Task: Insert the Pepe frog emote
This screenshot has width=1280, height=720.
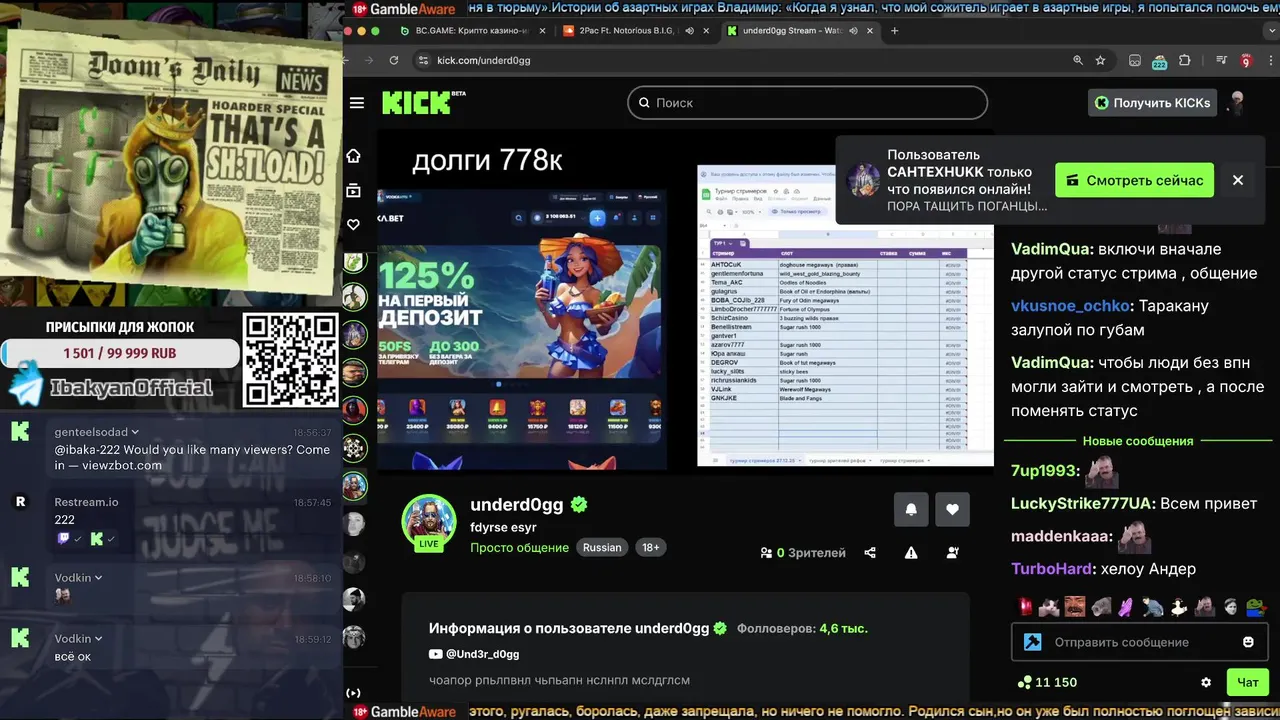Action: 1255,606
